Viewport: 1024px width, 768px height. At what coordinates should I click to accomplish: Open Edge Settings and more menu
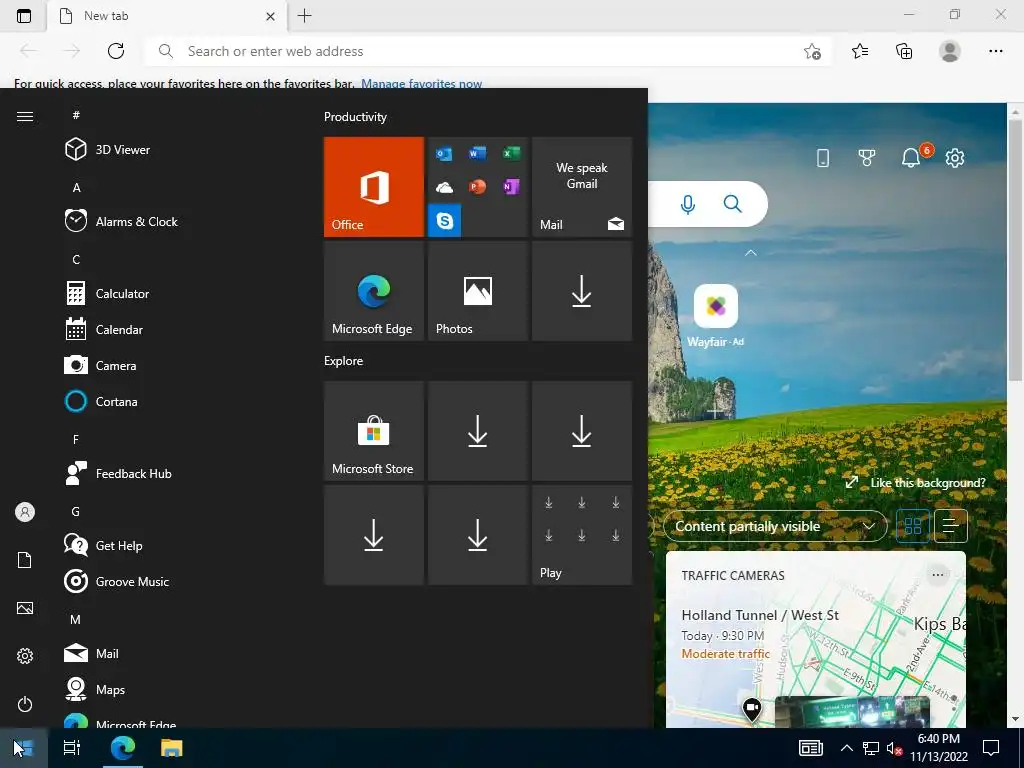[x=995, y=51]
